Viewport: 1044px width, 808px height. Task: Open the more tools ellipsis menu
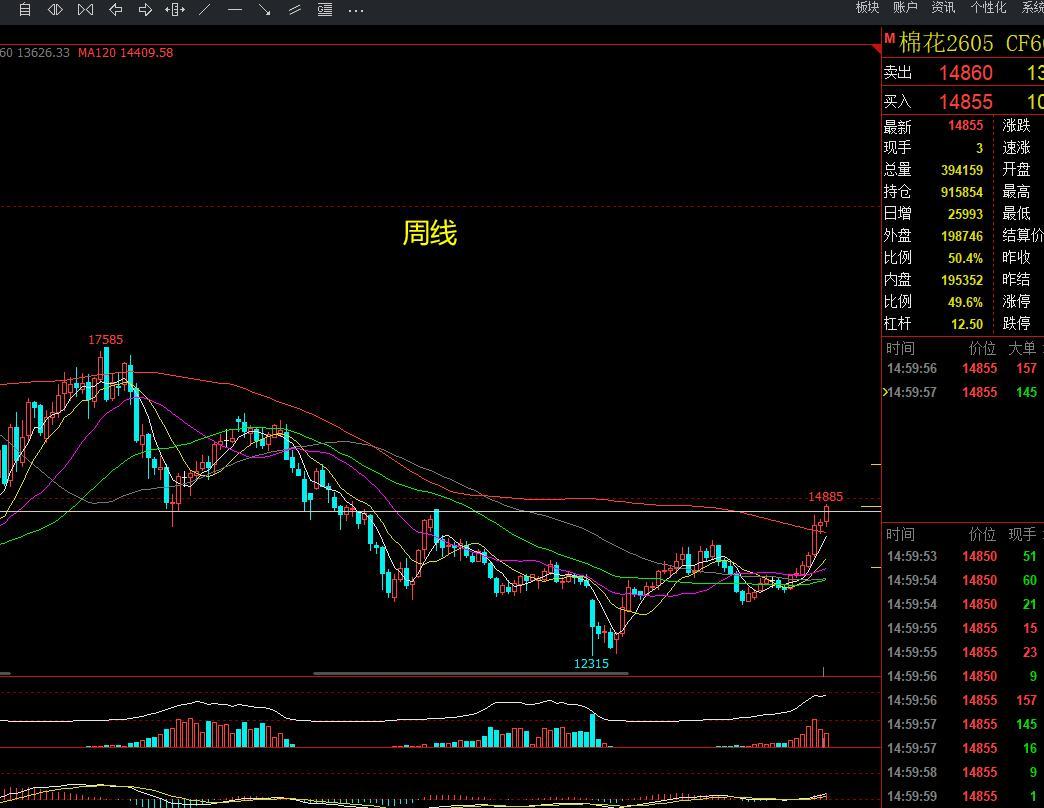coord(356,11)
